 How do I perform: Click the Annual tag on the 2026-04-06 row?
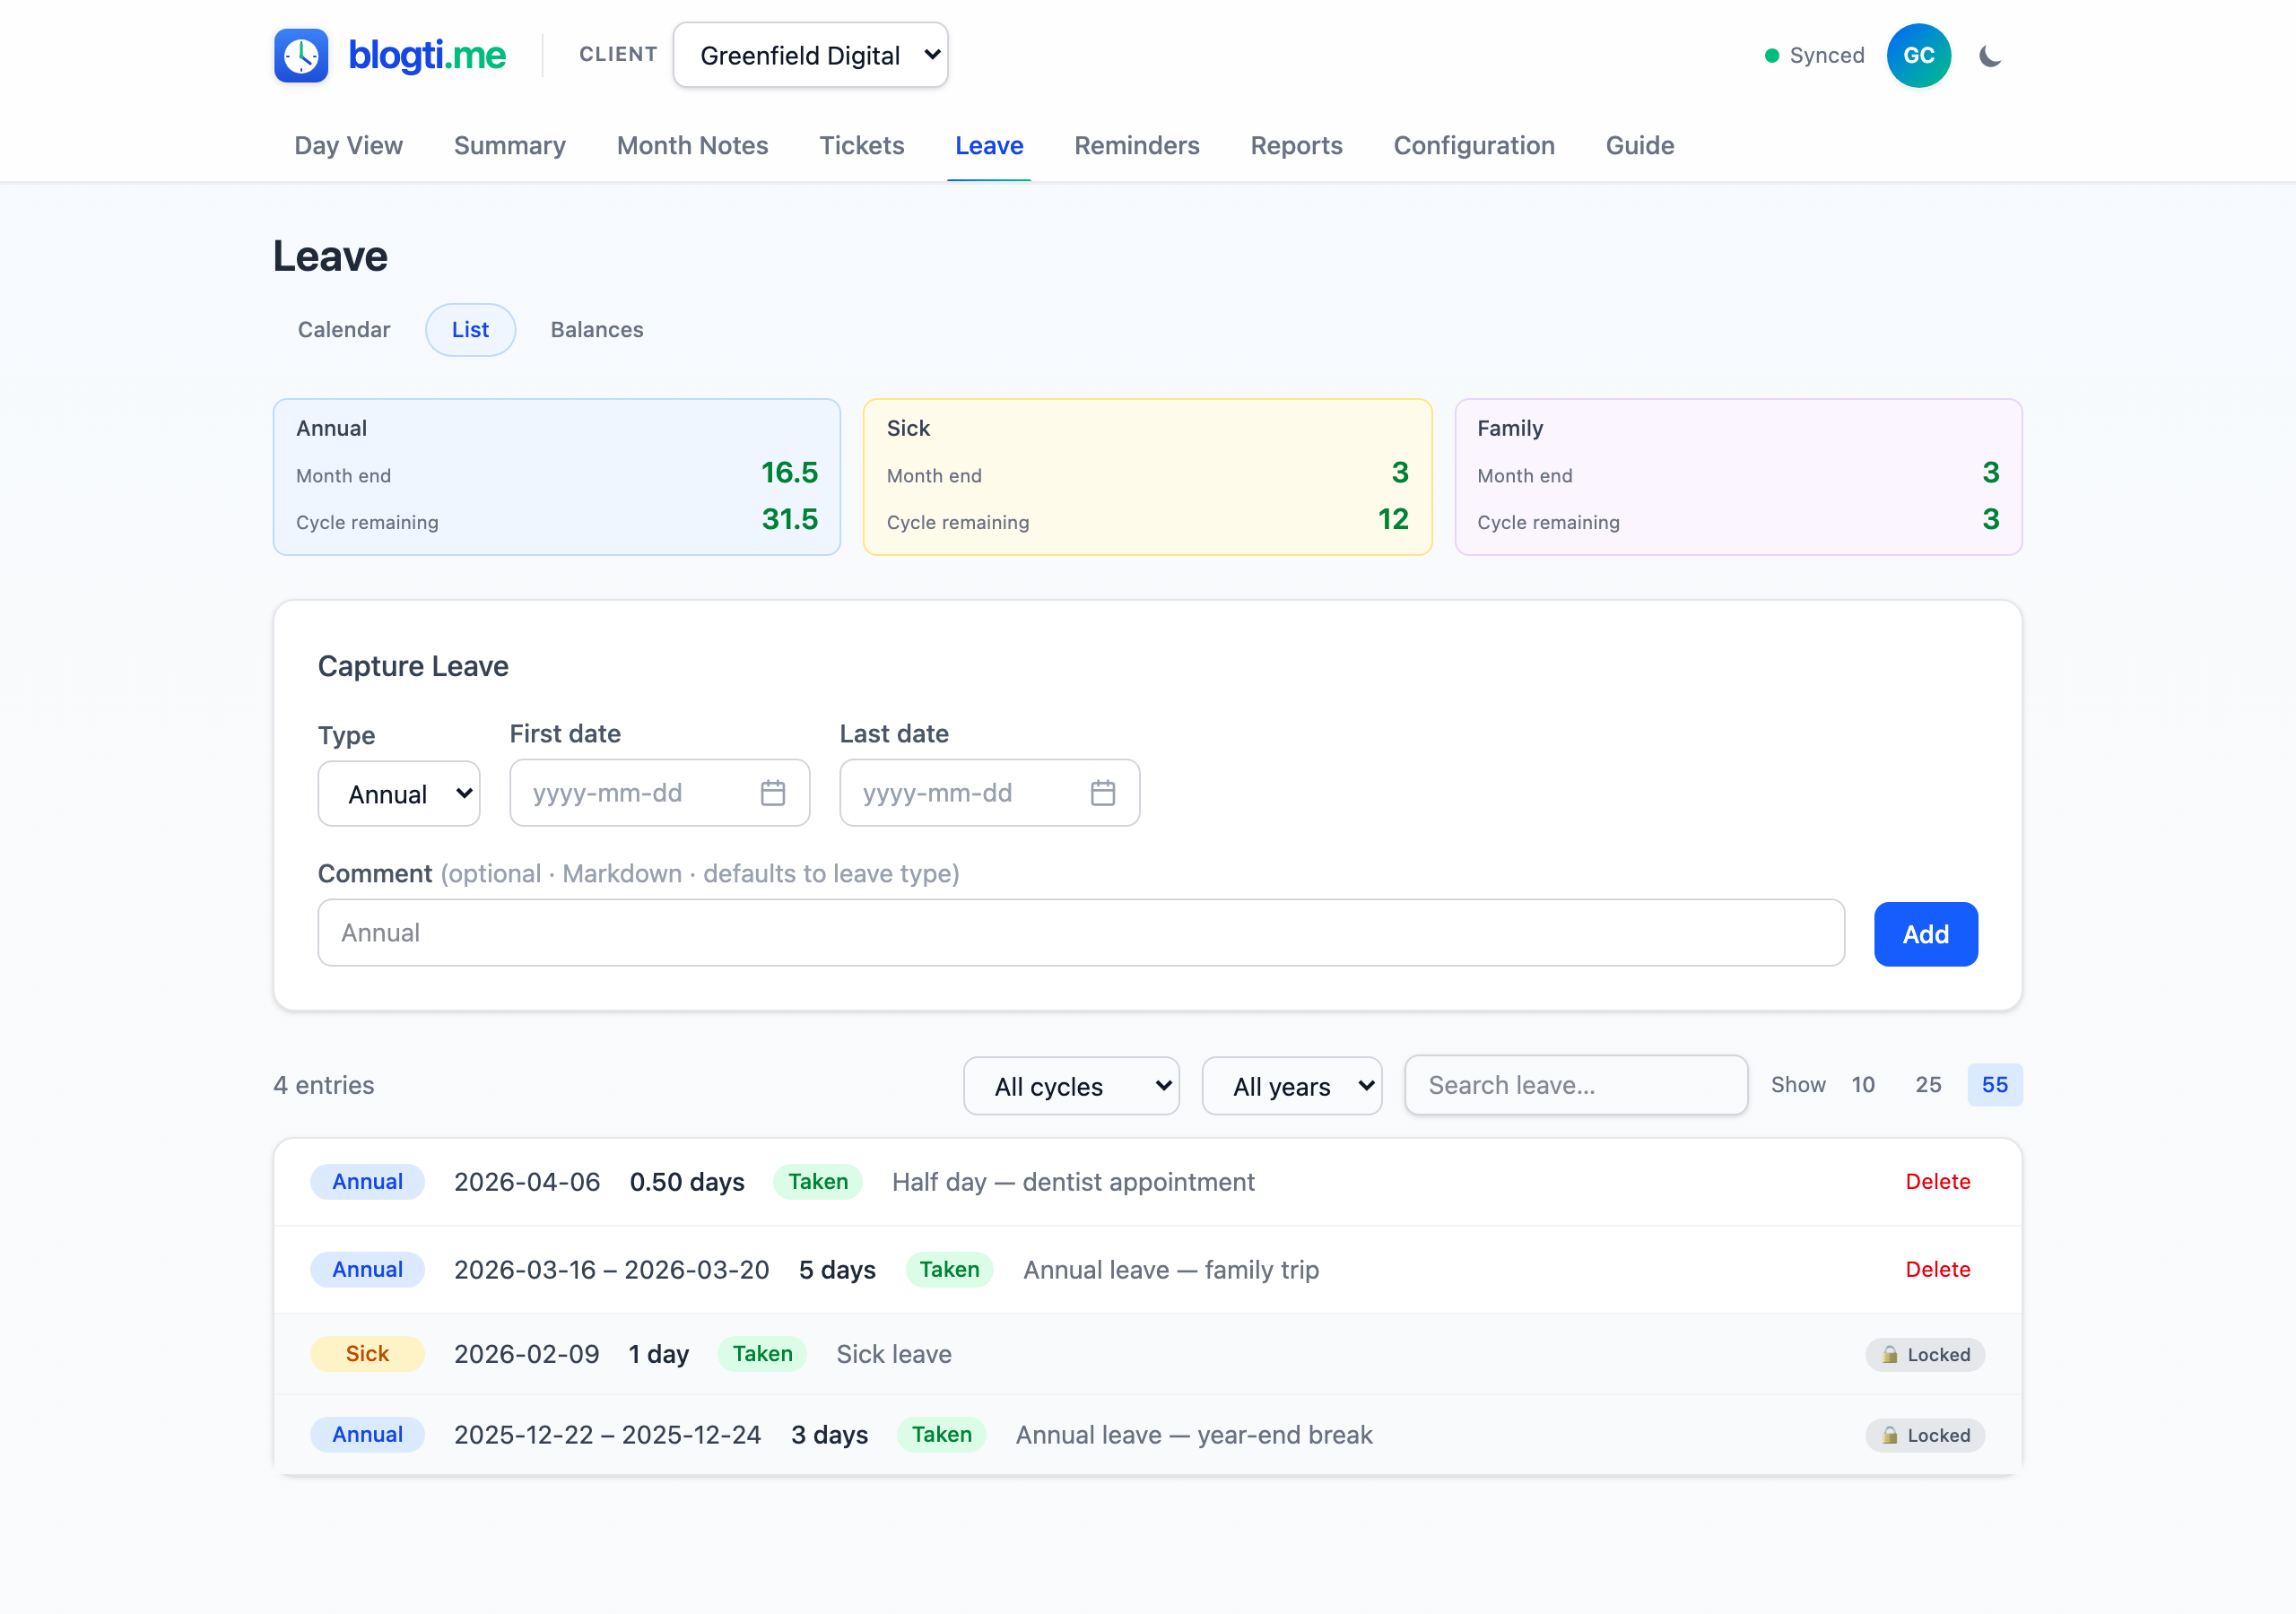click(367, 1182)
